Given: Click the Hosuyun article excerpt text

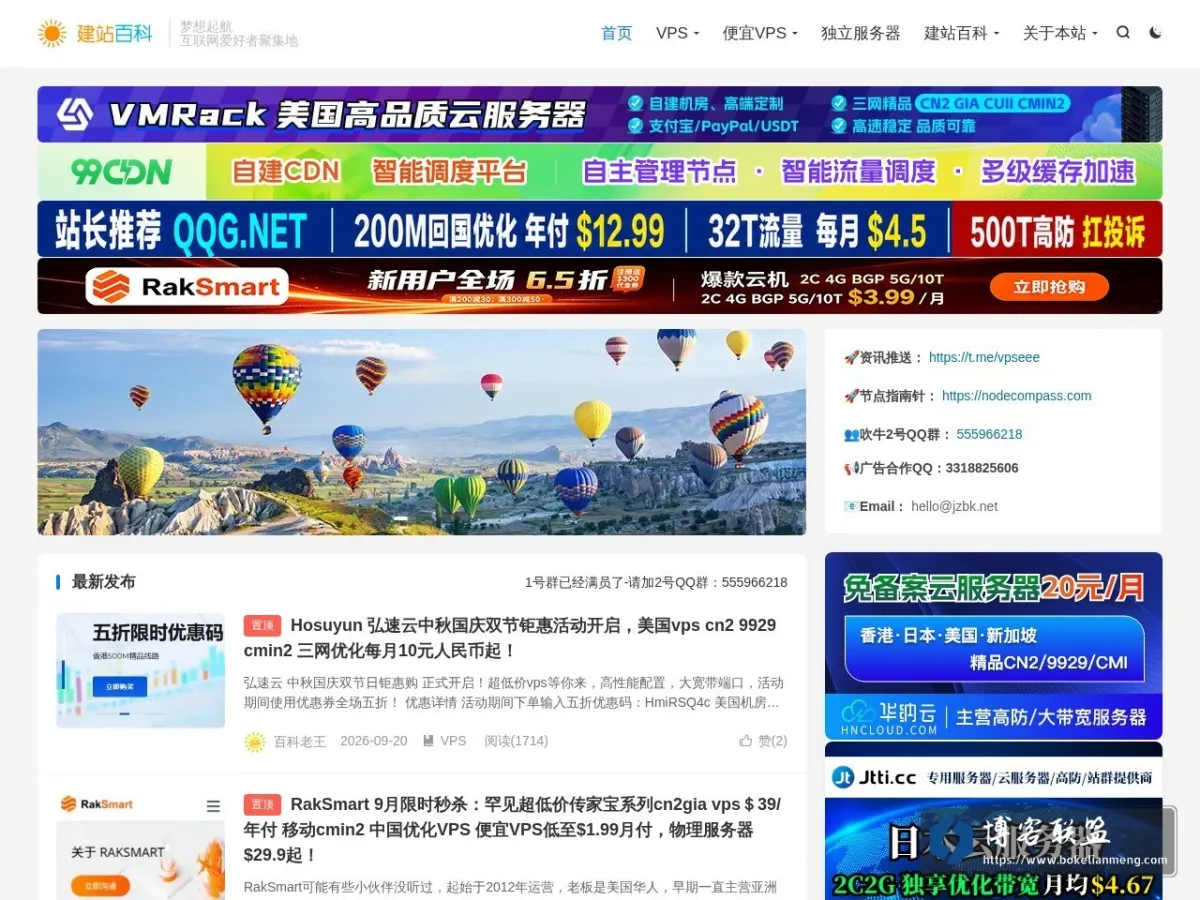Looking at the screenshot, I should point(514,693).
